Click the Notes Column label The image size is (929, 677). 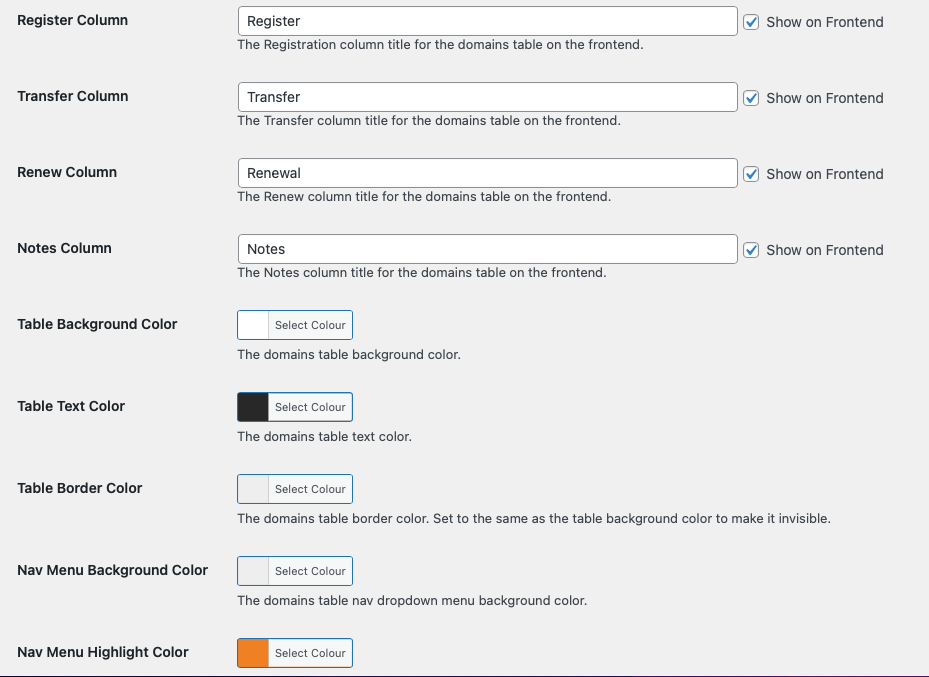point(64,248)
